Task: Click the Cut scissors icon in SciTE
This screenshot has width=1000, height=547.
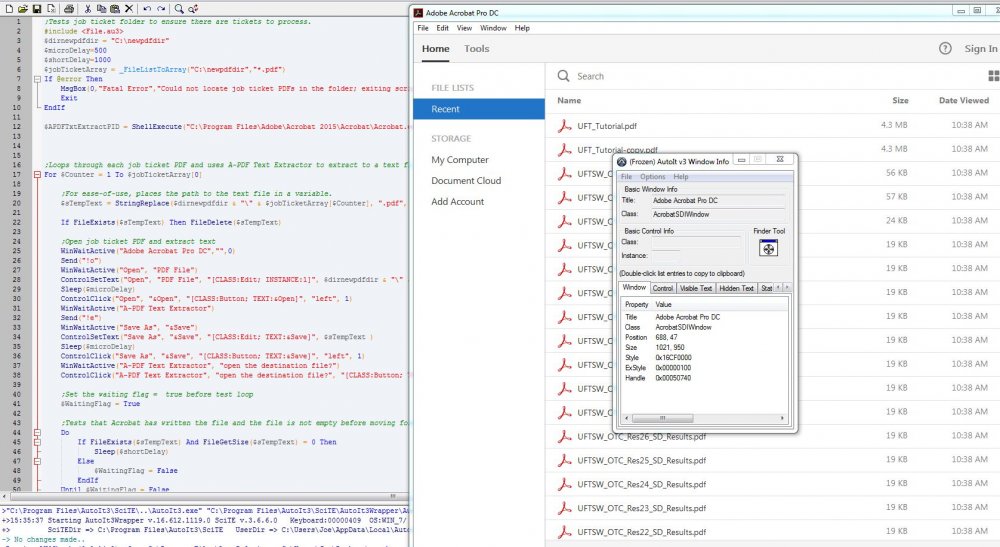Action: (x=87, y=8)
